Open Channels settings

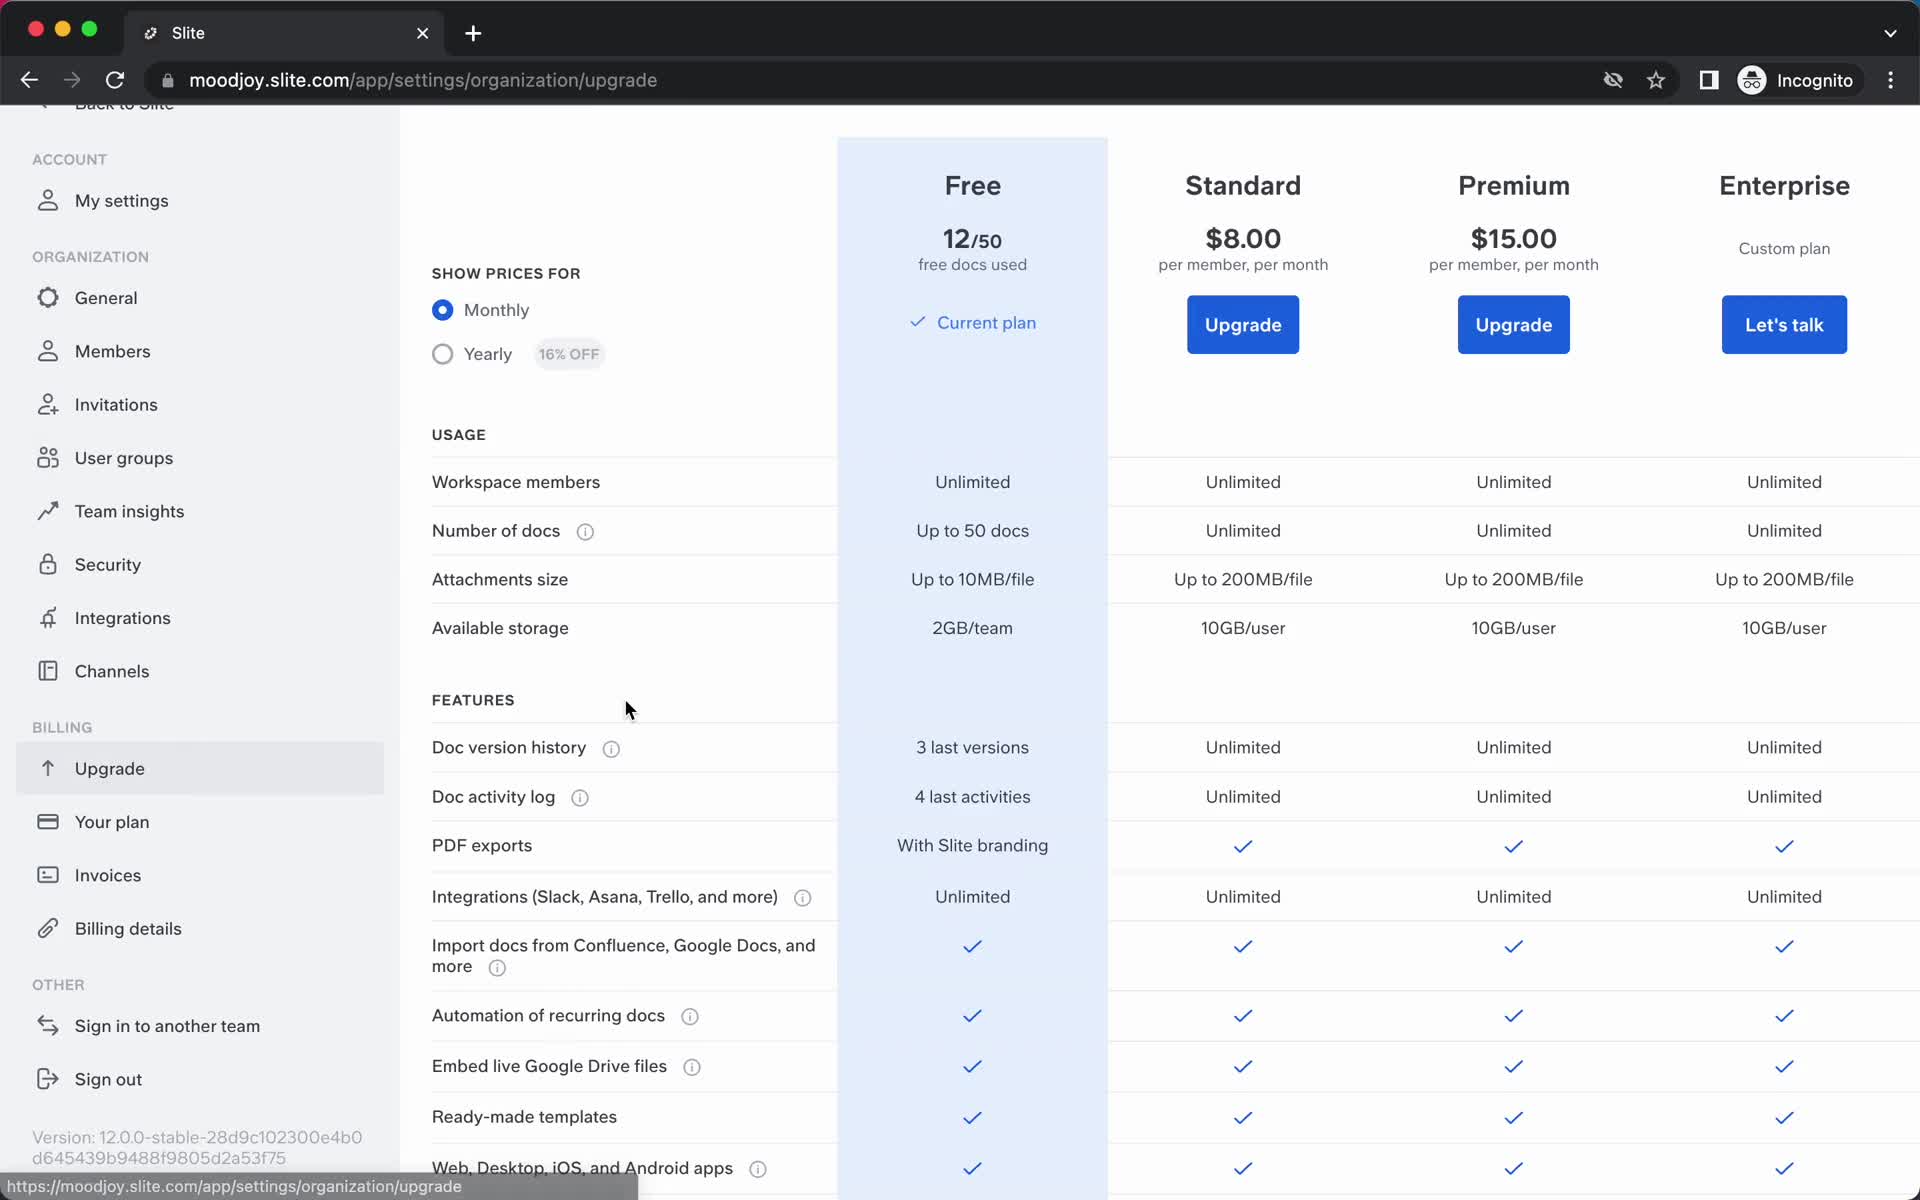click(x=112, y=671)
